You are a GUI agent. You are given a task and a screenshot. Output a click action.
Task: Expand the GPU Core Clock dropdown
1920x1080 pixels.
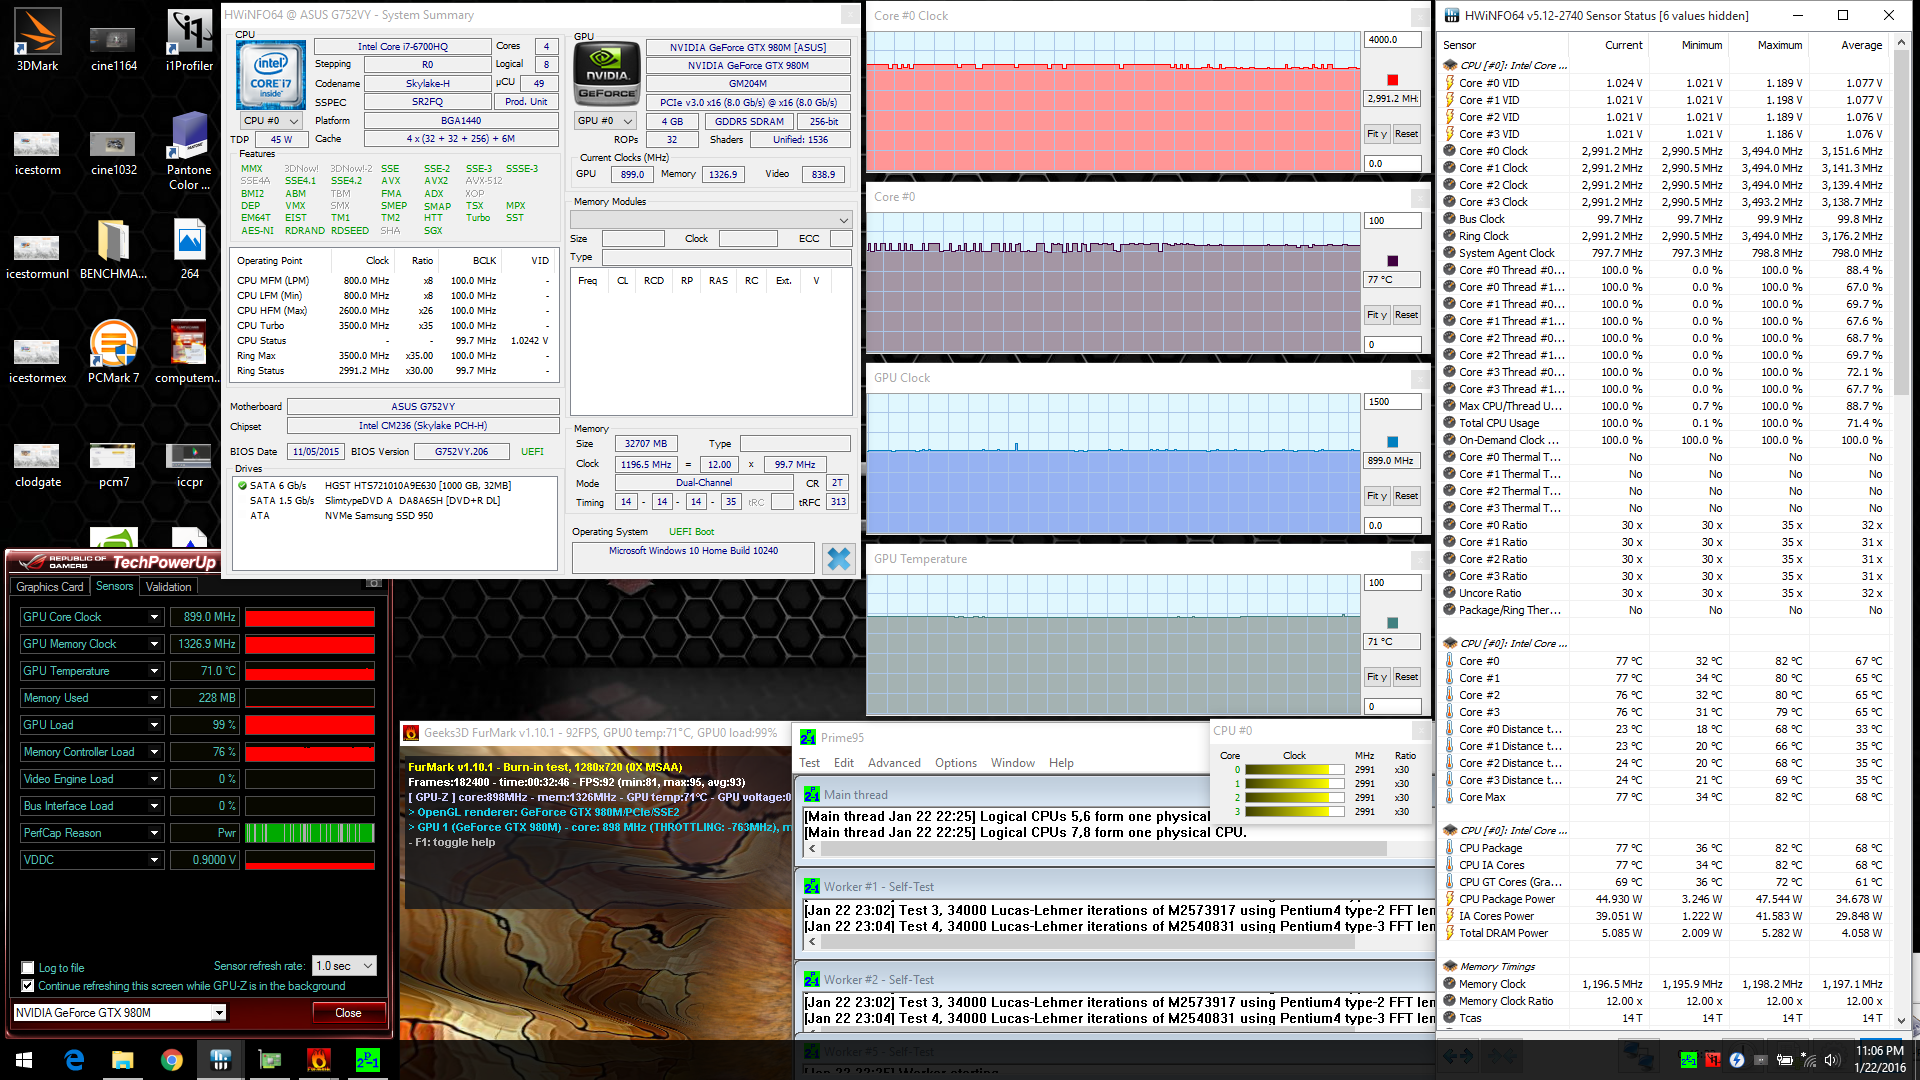click(x=154, y=617)
